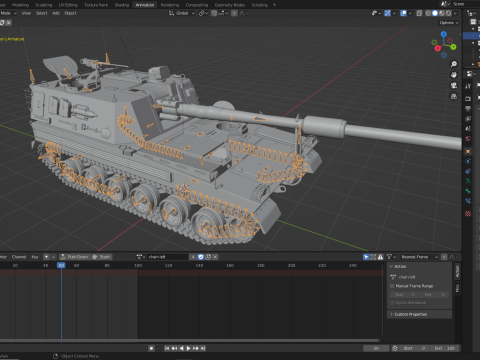The width and height of the screenshot is (480, 360).
Task: Open the dope sheet filters dropdown
Action: [391, 257]
